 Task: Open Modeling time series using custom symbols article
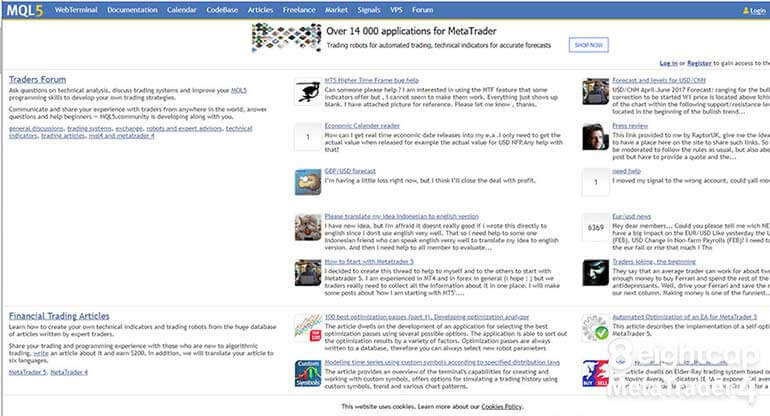pos(442,362)
